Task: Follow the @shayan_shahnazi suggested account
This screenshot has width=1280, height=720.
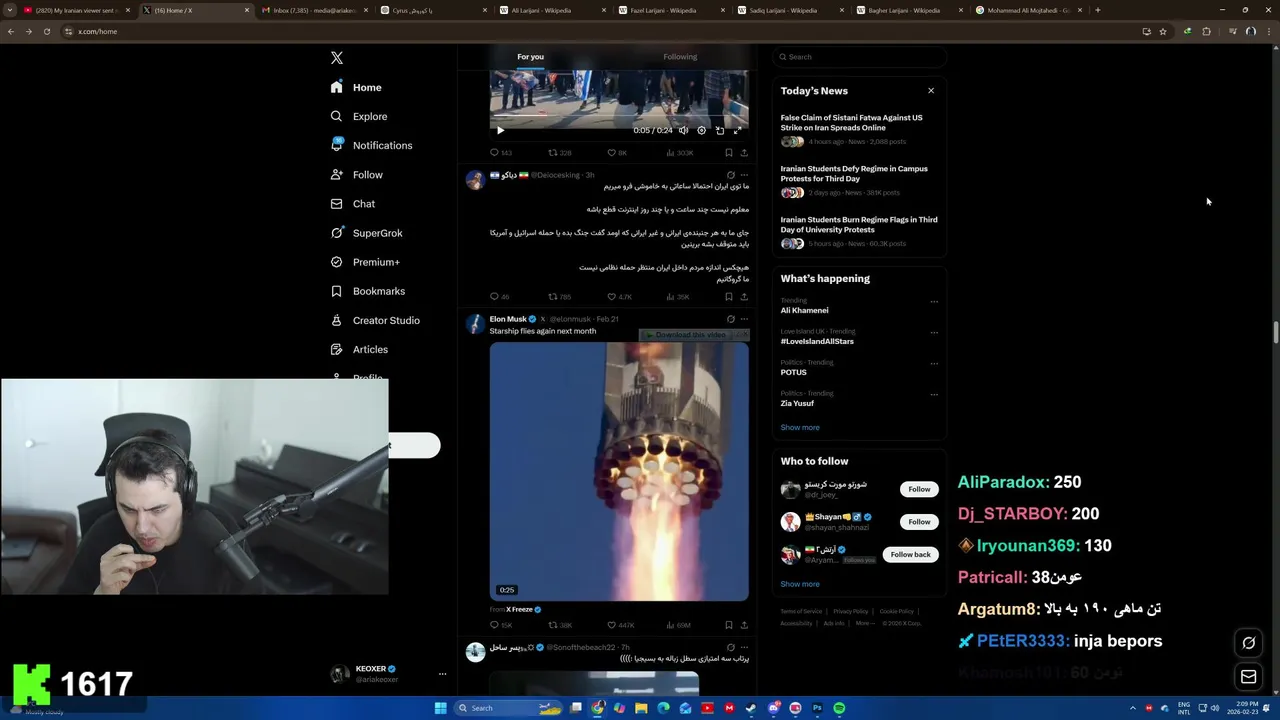Action: [x=919, y=522]
